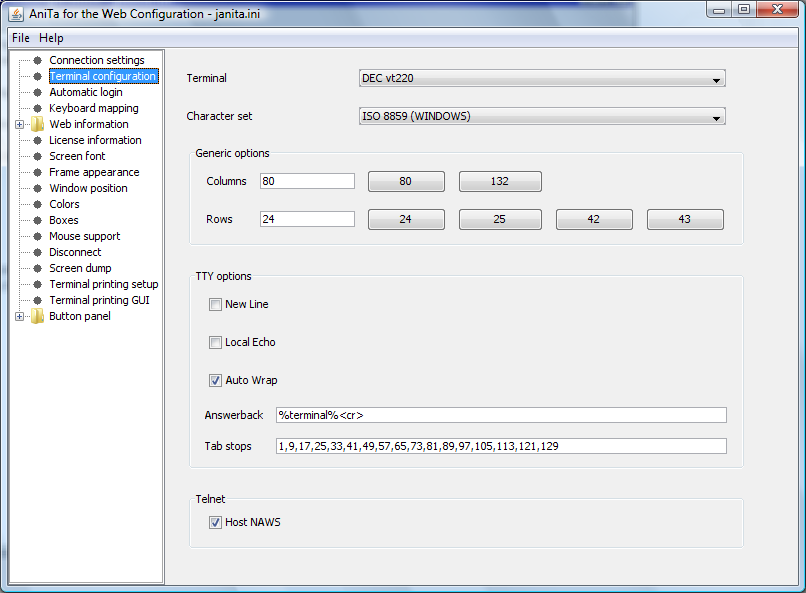The width and height of the screenshot is (806, 593).
Task: Click the Web information folder icon
Action: [38, 124]
